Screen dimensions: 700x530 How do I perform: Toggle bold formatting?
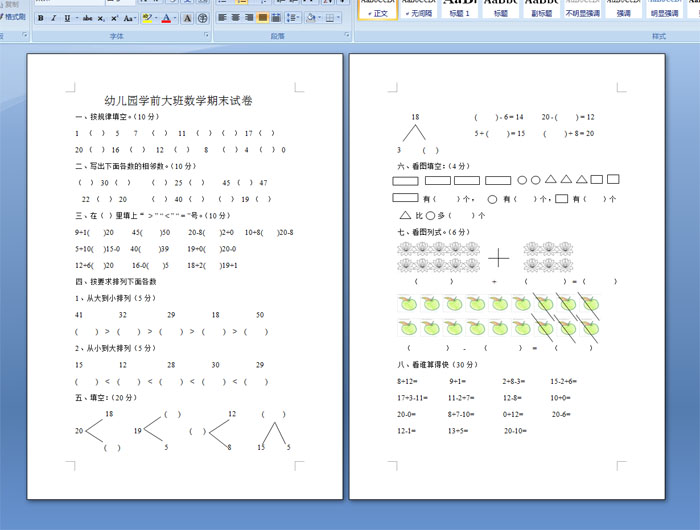(x=41, y=18)
